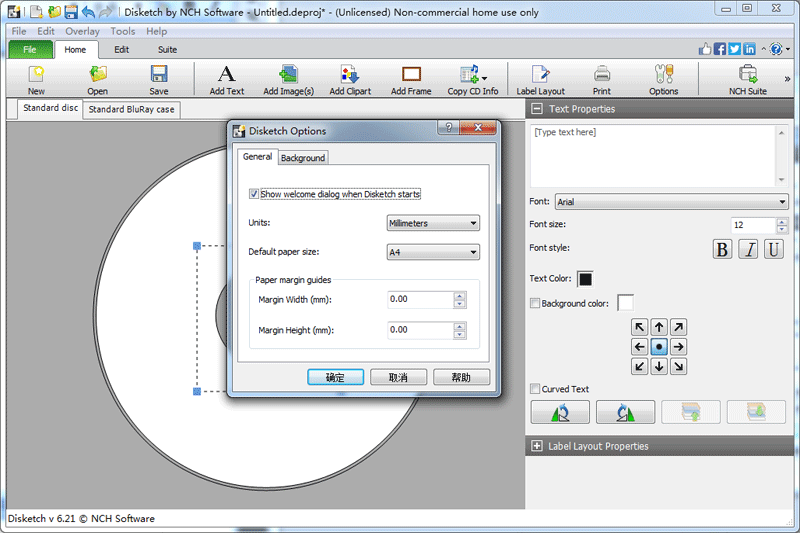Open Label Layout tool
Image resolution: width=800 pixels, height=533 pixels.
540,80
